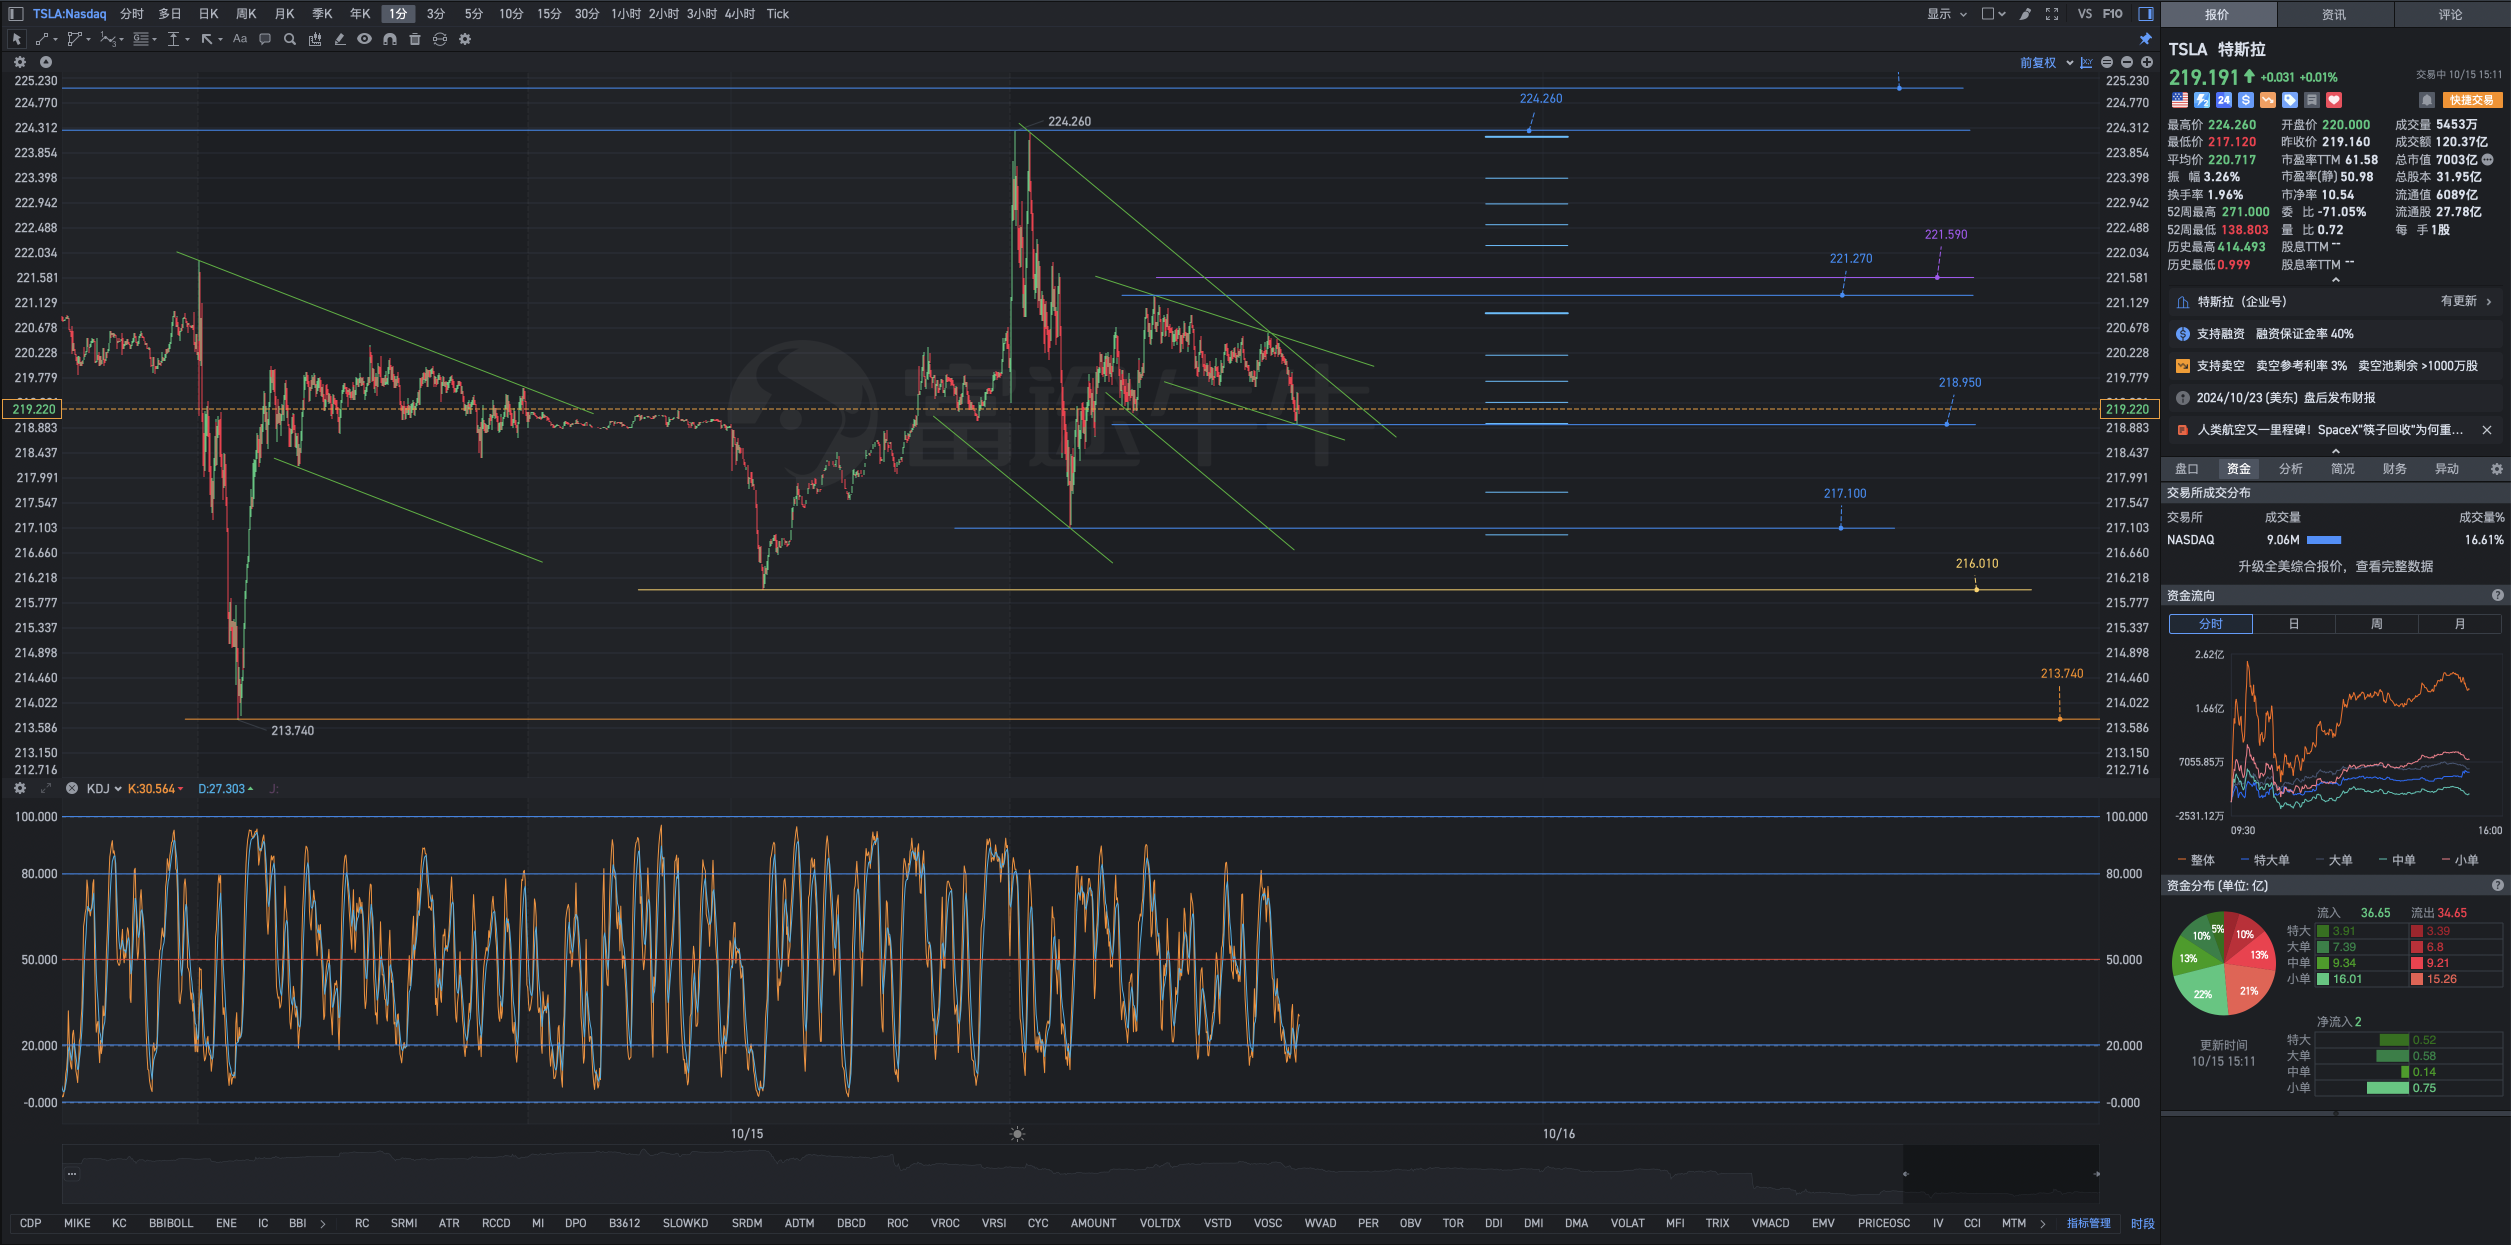The image size is (2511, 1245).
Task: Open the sun pre-market session marker
Action: 1017,1134
